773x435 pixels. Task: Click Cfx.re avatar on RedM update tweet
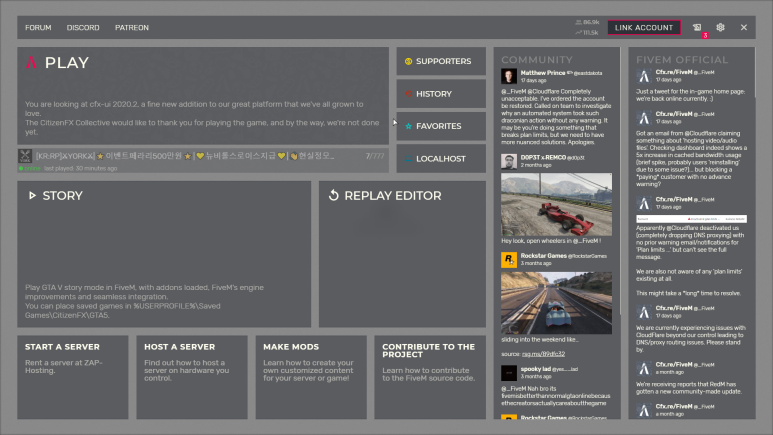pos(644,368)
